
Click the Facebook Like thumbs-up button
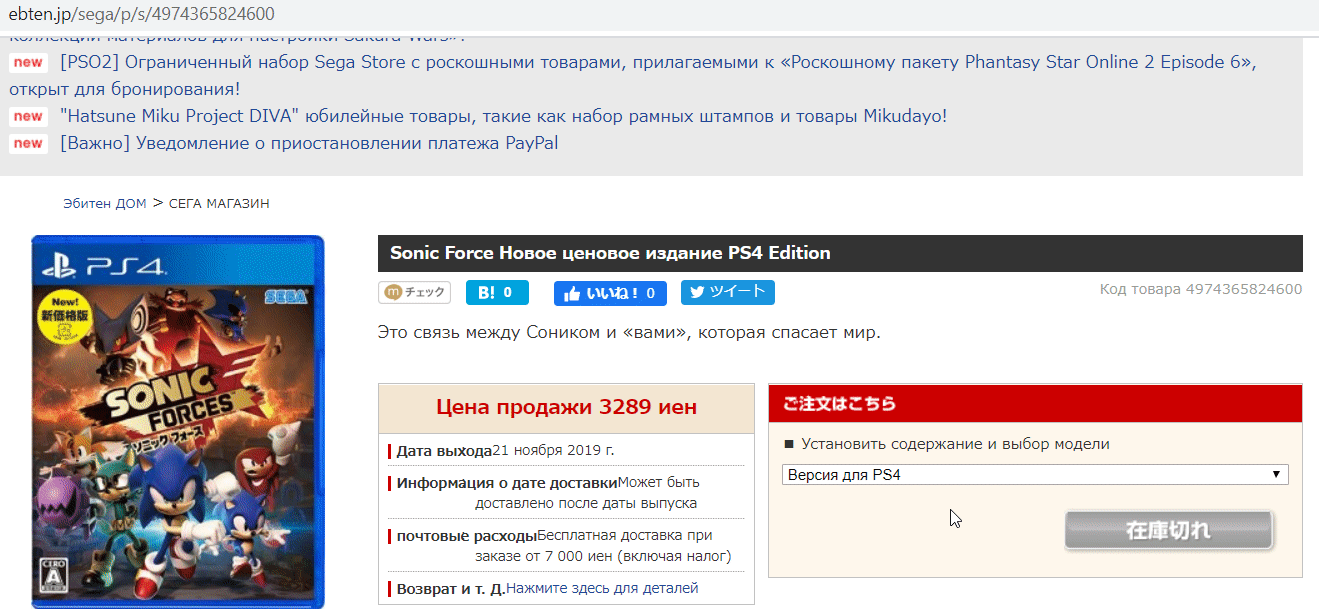[610, 293]
